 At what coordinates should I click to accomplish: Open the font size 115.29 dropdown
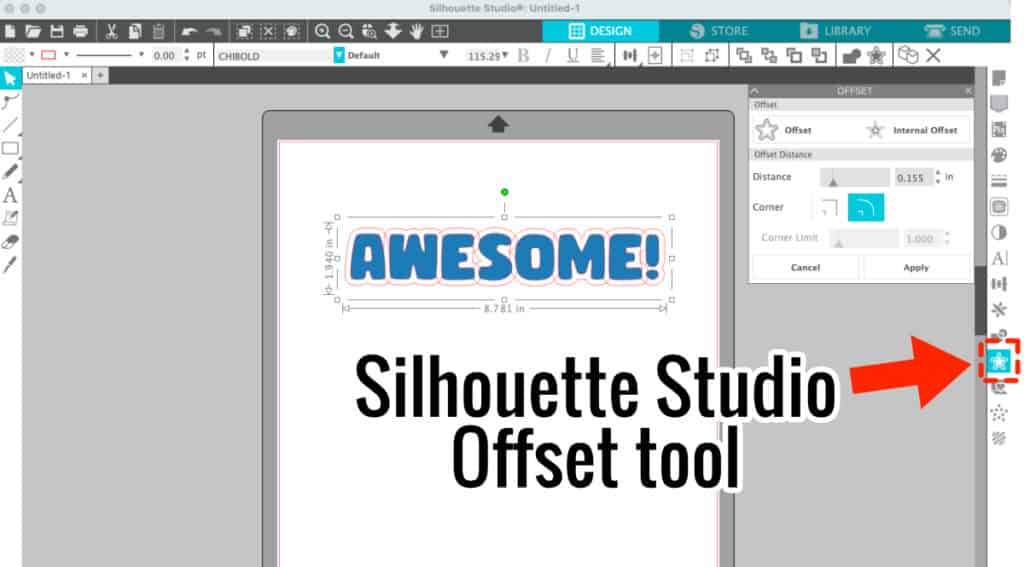click(504, 55)
